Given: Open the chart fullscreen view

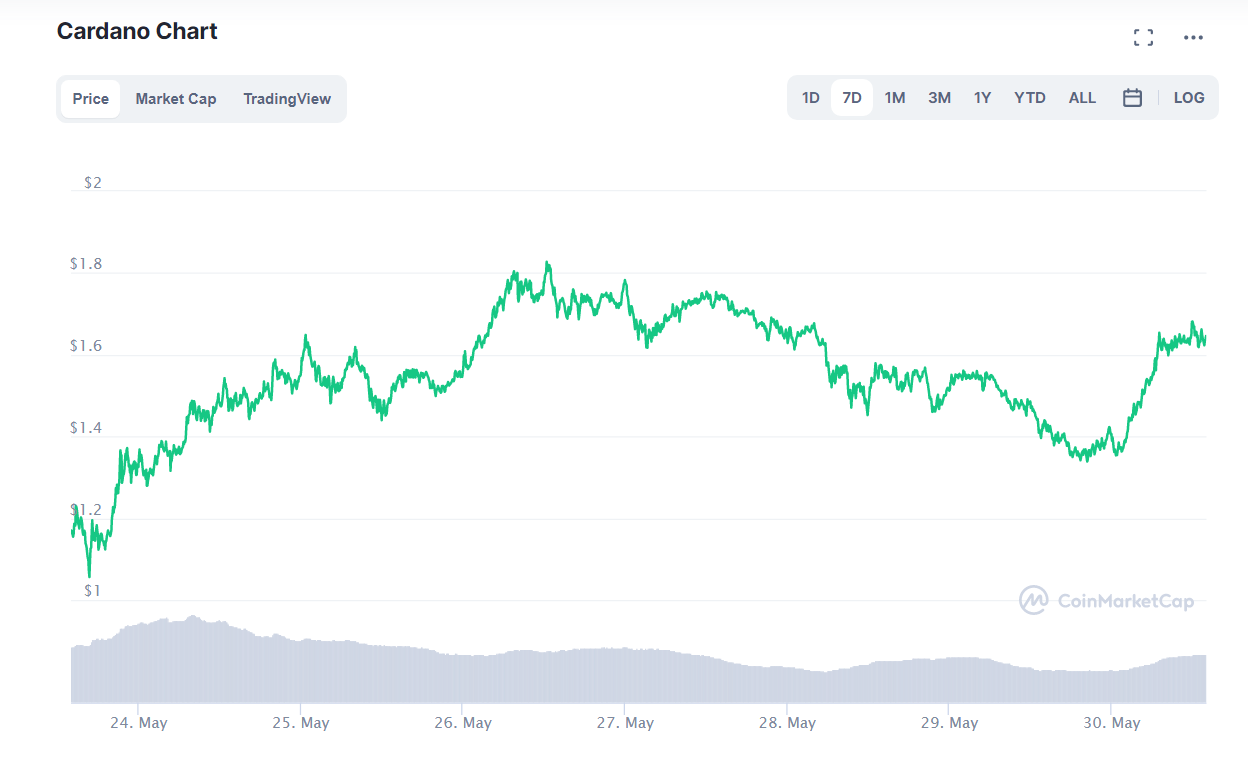Looking at the screenshot, I should click(x=1143, y=37).
